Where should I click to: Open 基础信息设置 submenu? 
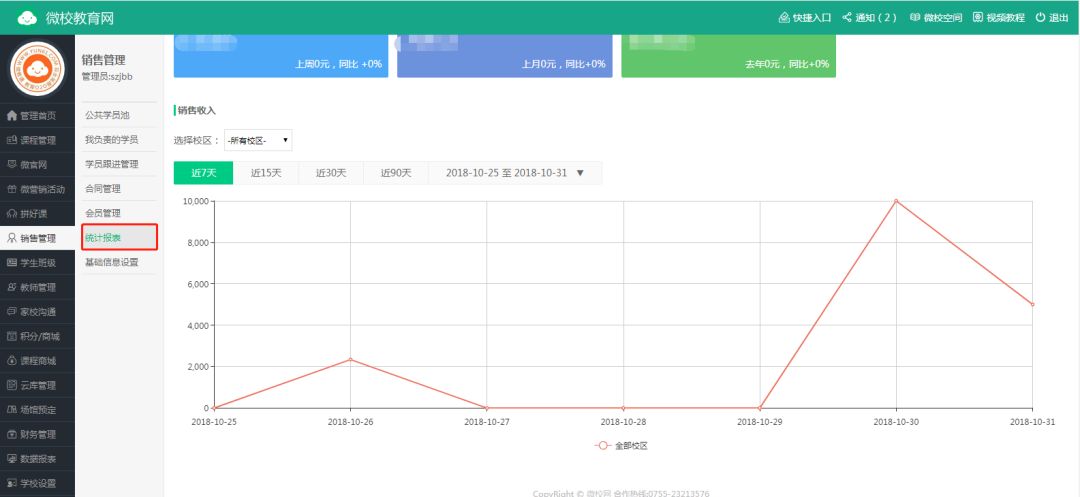118,262
